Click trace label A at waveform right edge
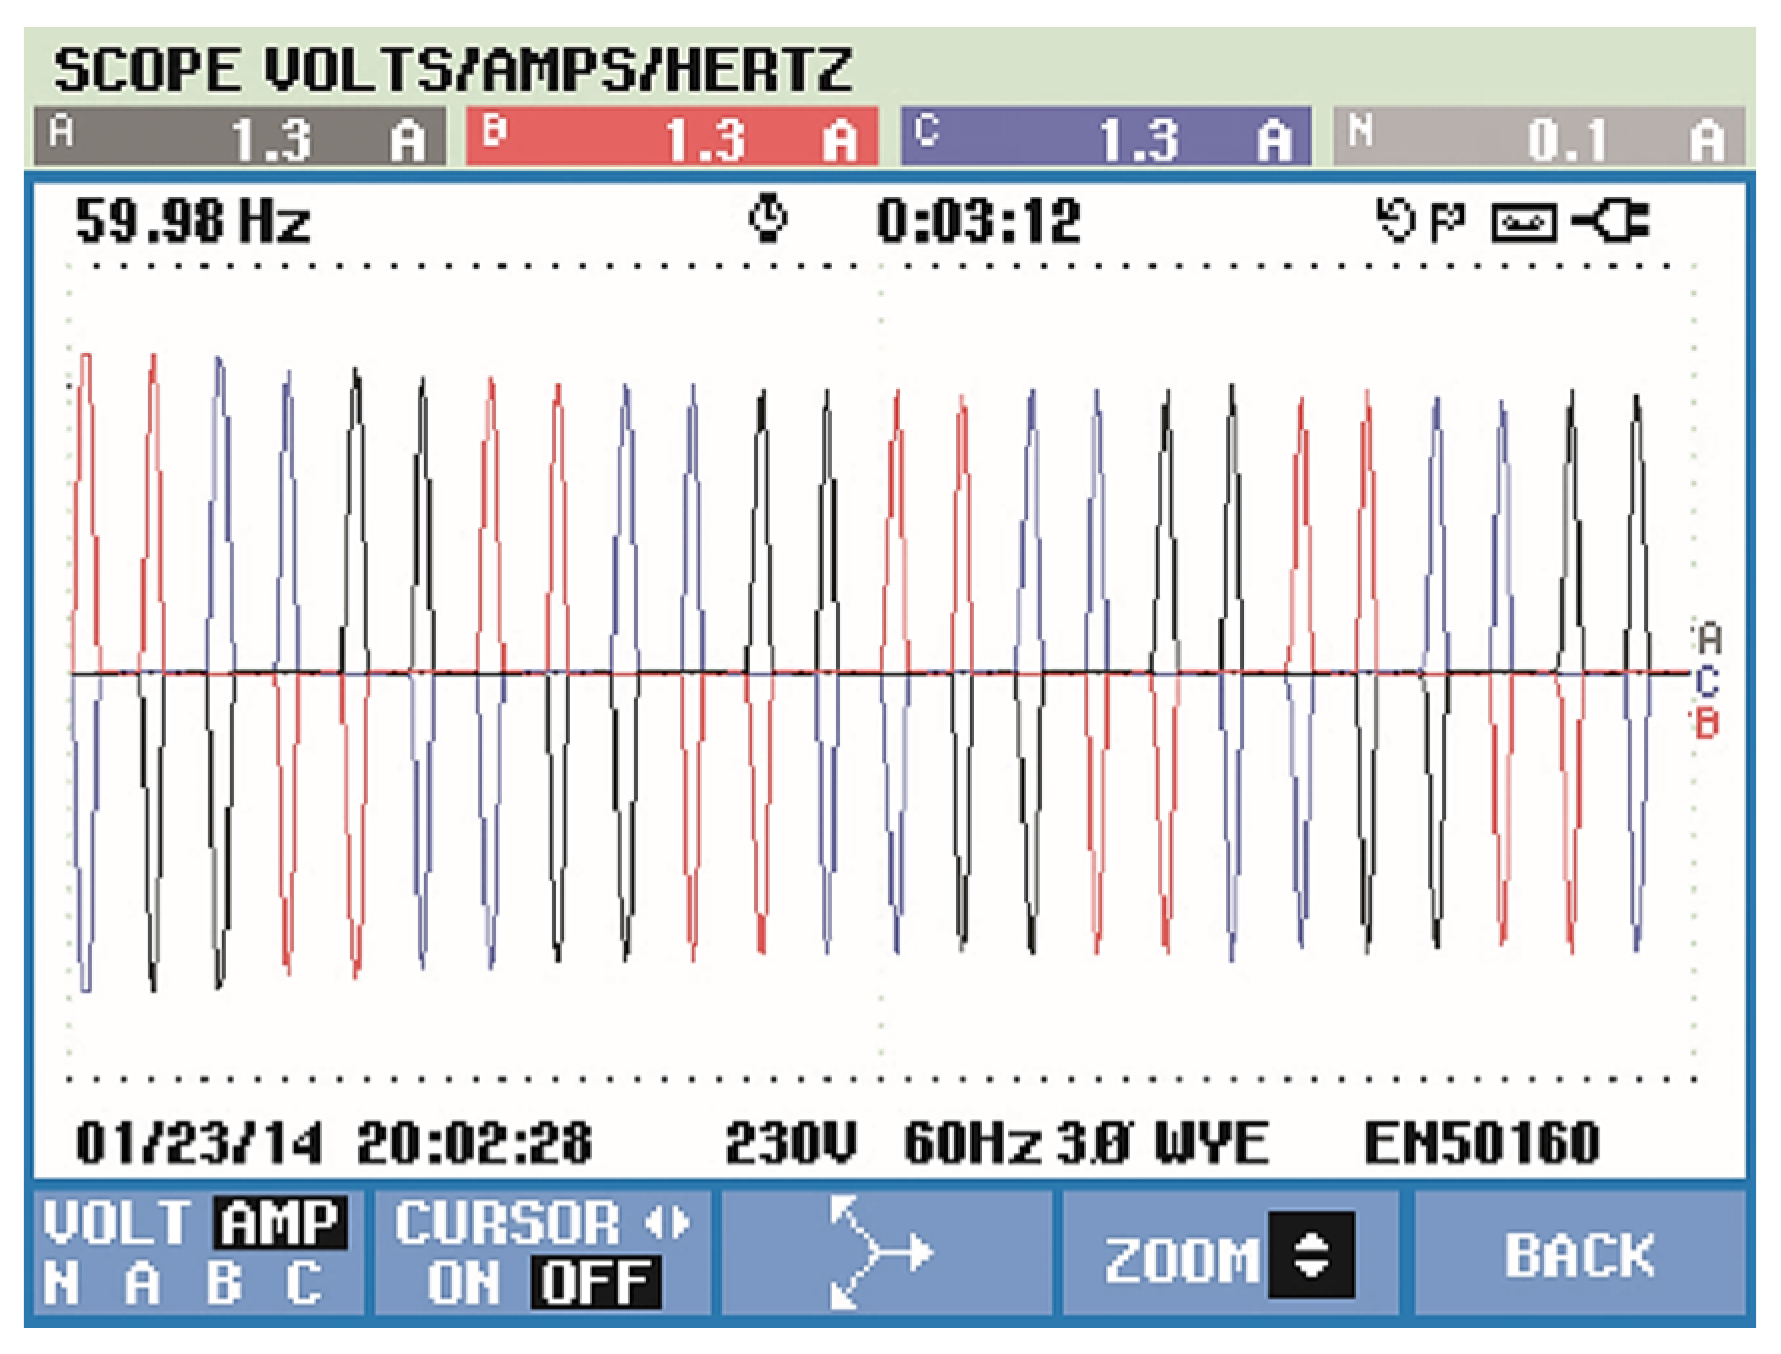Viewport: 1781px width, 1354px height. click(1709, 638)
